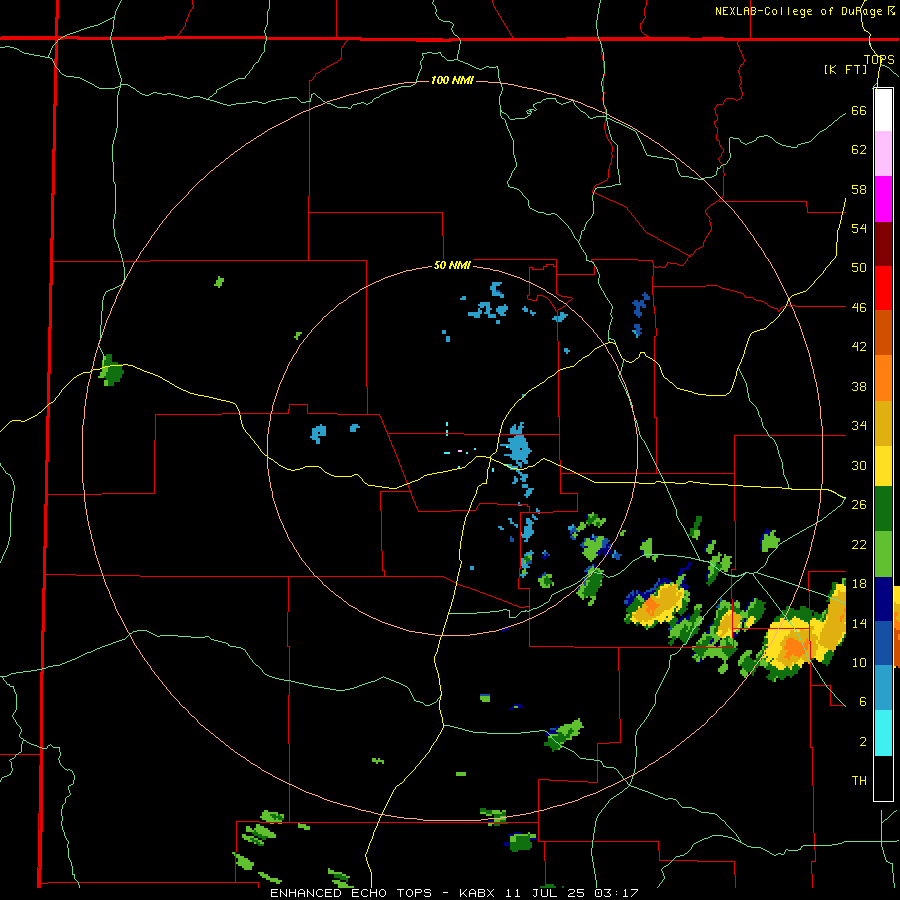This screenshot has width=900, height=900.
Task: Click the legend value '2'
Action: click(x=863, y=742)
